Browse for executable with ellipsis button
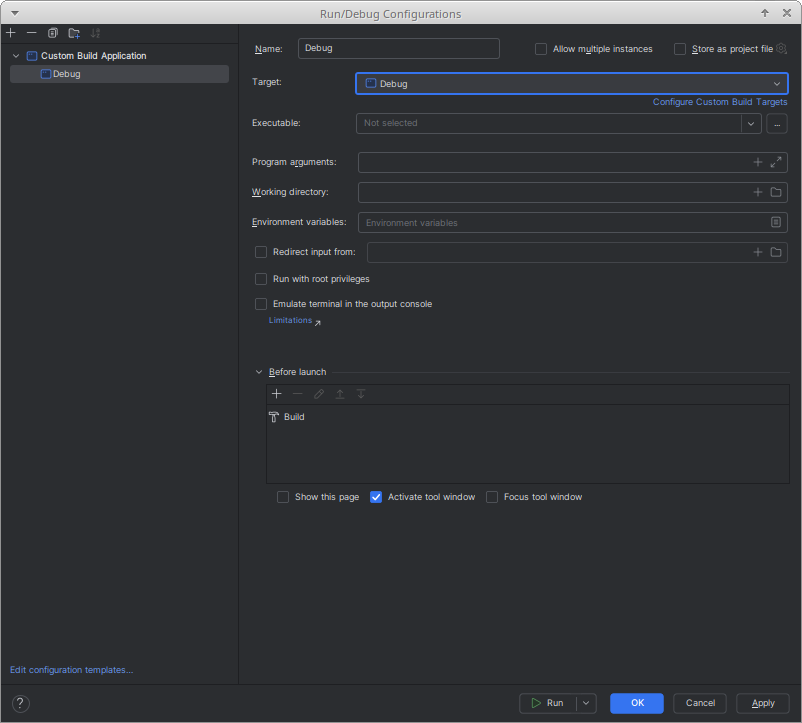Screen dimensions: 802x723 777,123
